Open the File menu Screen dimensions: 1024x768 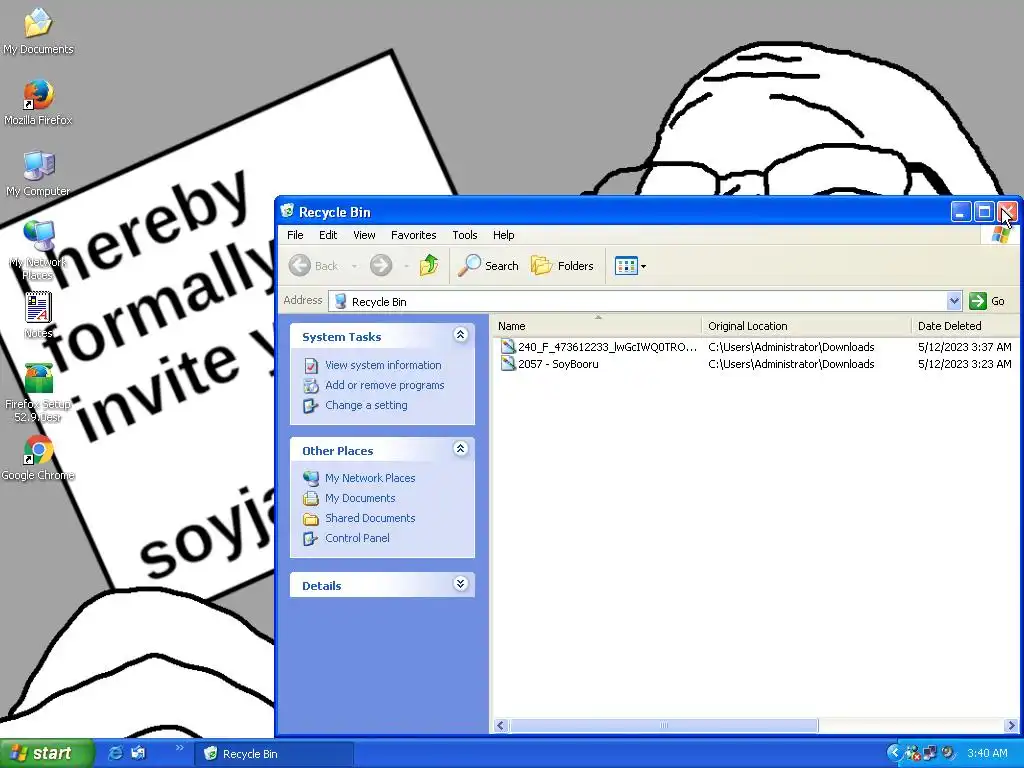pyautogui.click(x=295, y=235)
